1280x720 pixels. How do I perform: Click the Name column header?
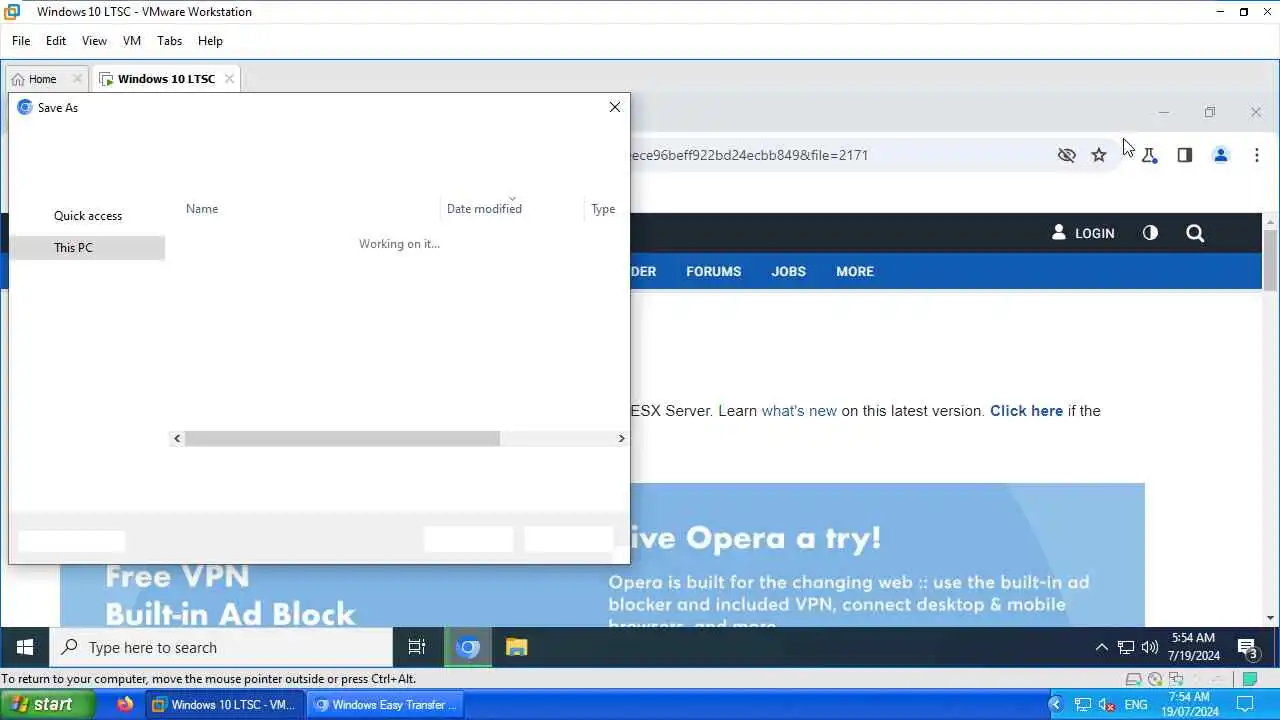pos(202,209)
